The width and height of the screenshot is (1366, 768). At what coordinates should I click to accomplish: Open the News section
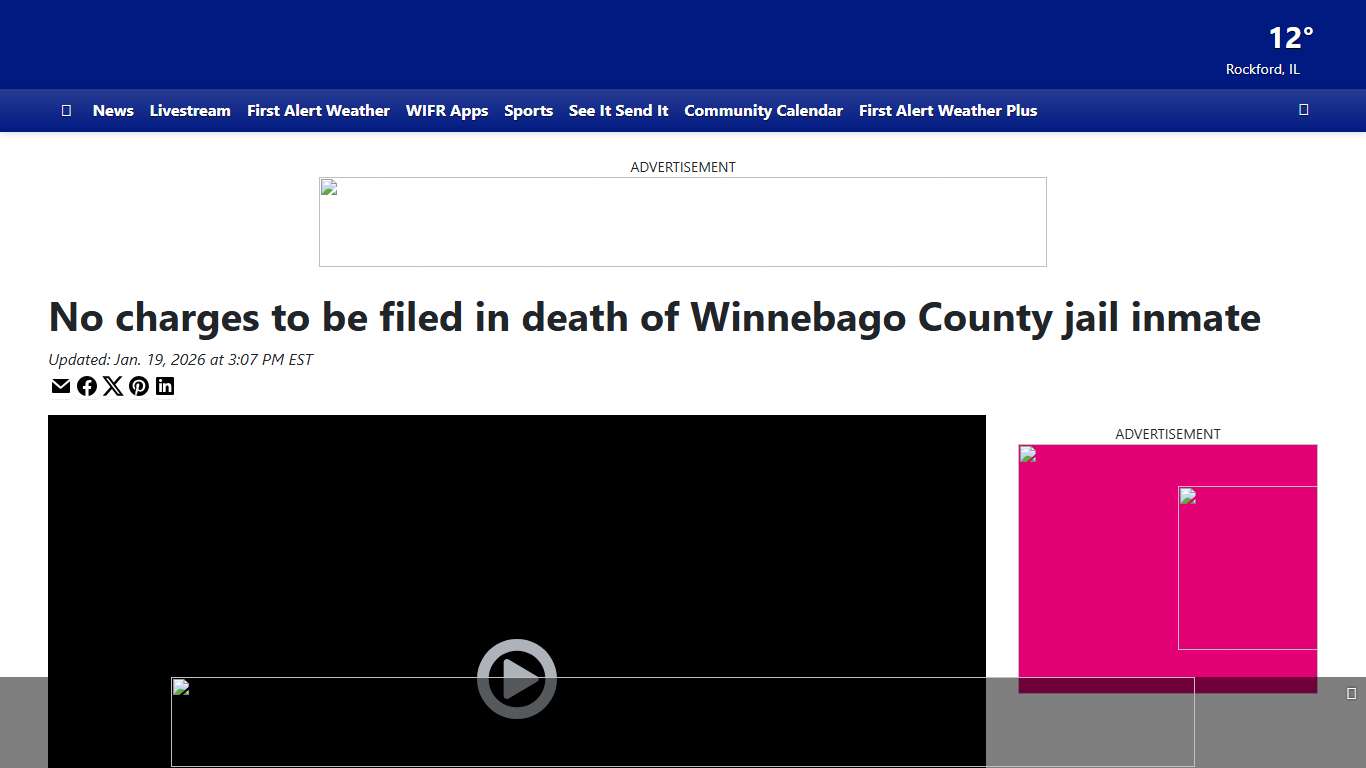(x=113, y=111)
